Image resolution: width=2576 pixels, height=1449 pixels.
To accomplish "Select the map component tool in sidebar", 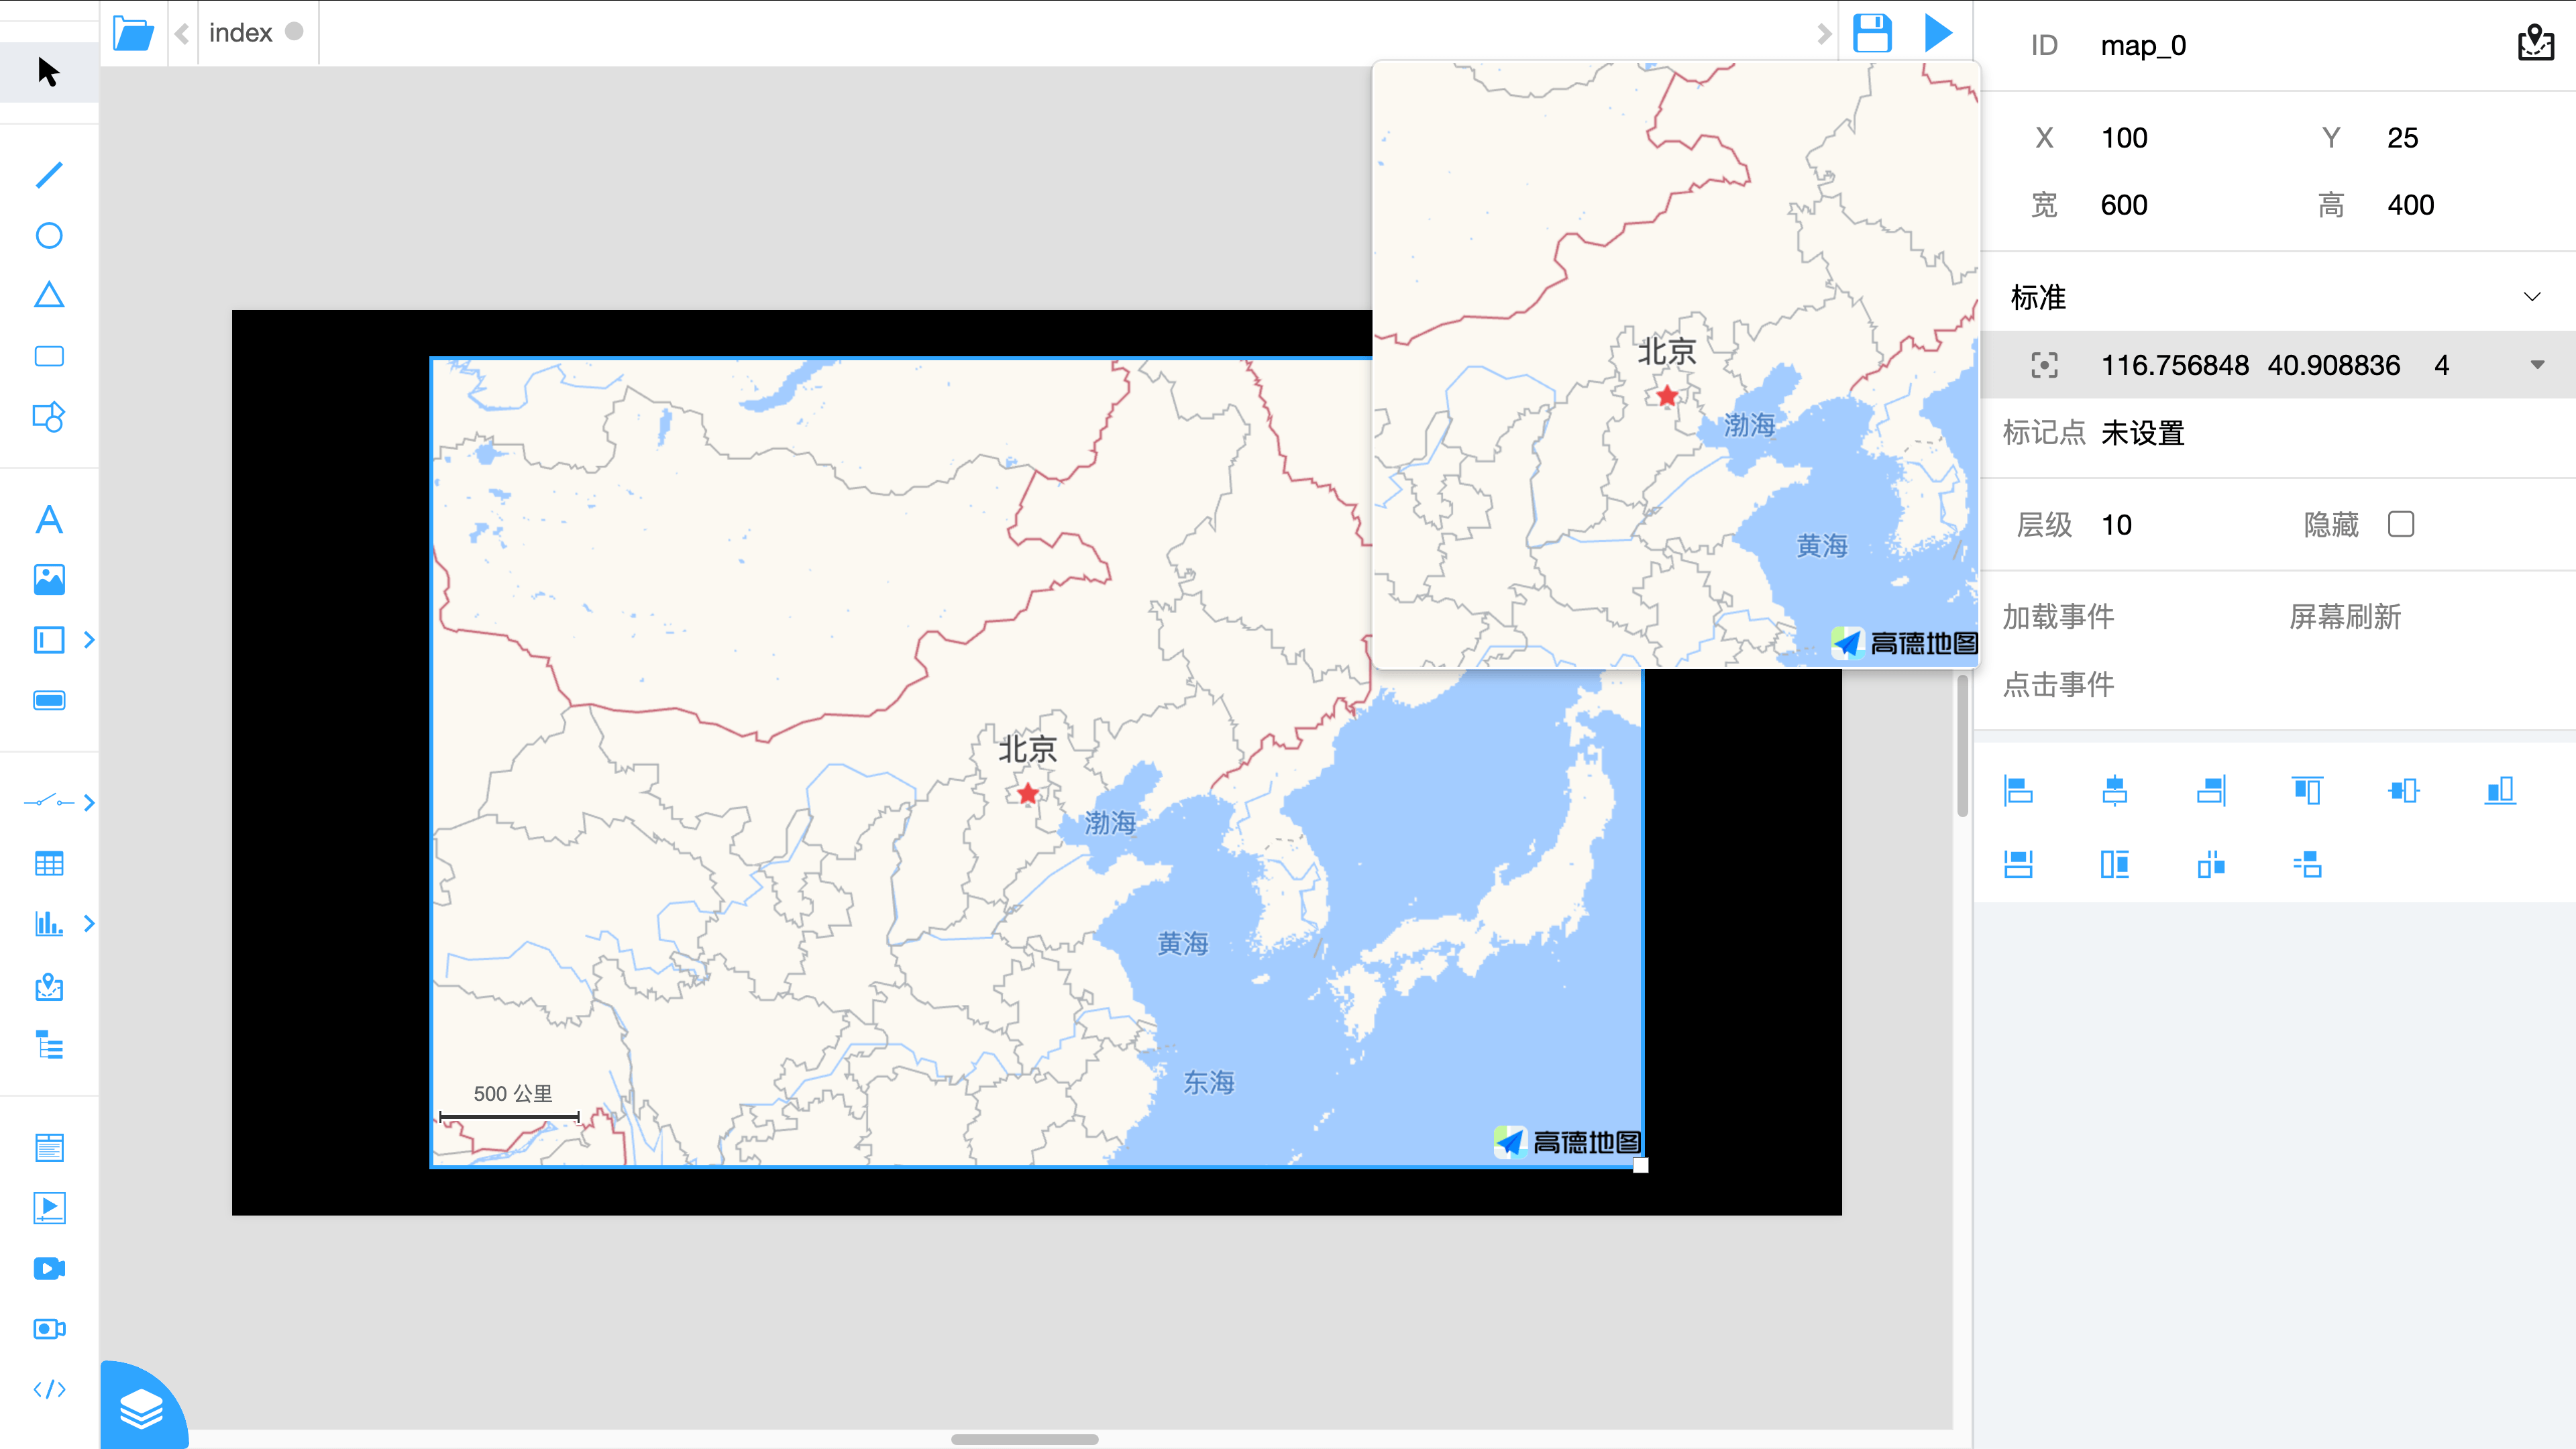I will coord(49,987).
